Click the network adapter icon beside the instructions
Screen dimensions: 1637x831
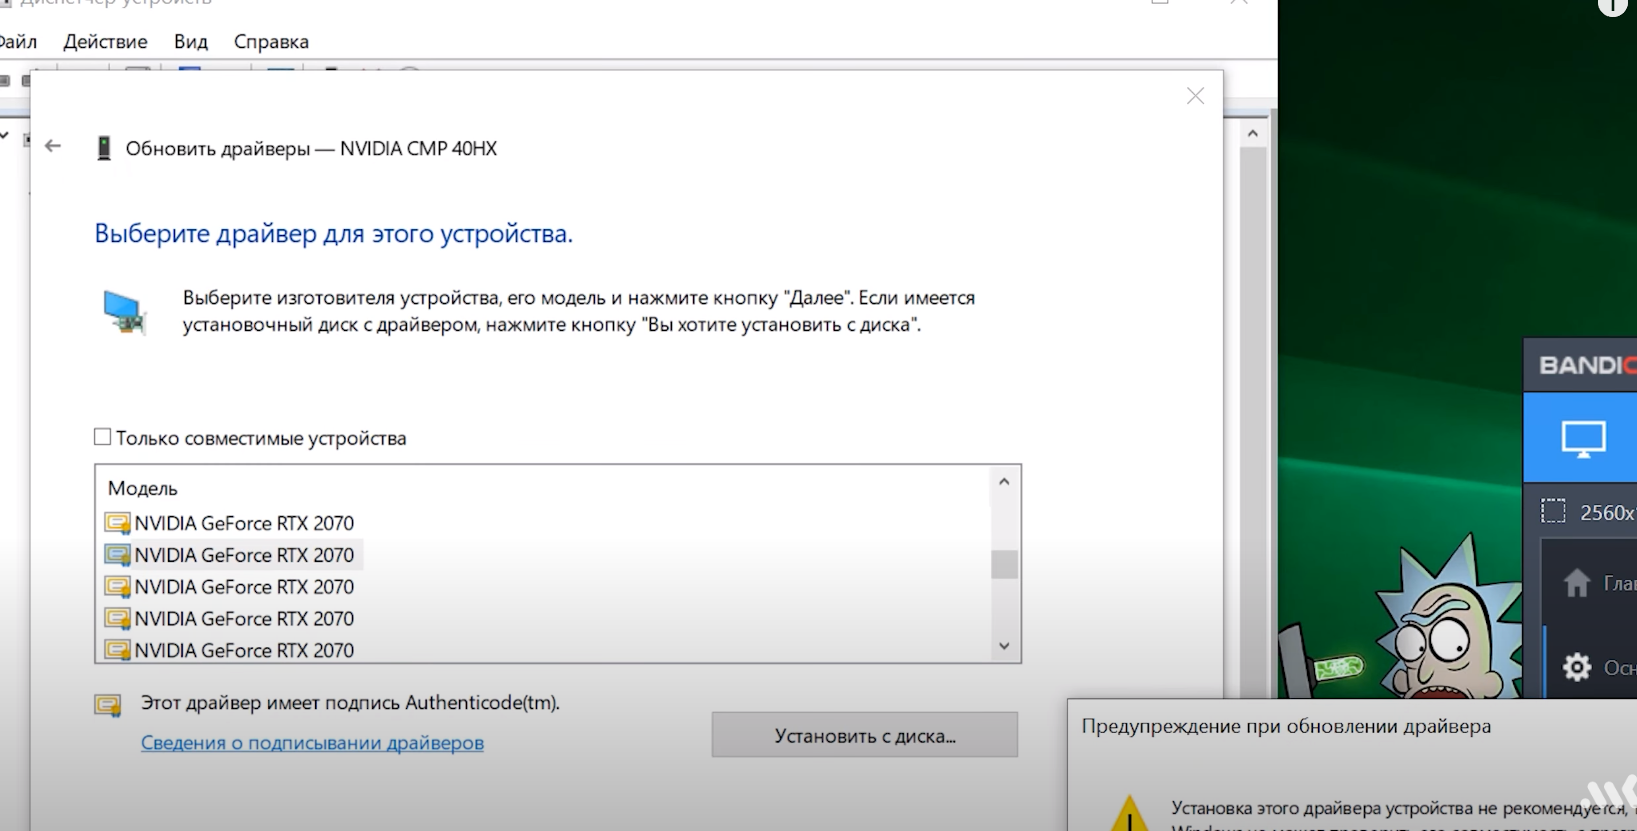tap(125, 312)
